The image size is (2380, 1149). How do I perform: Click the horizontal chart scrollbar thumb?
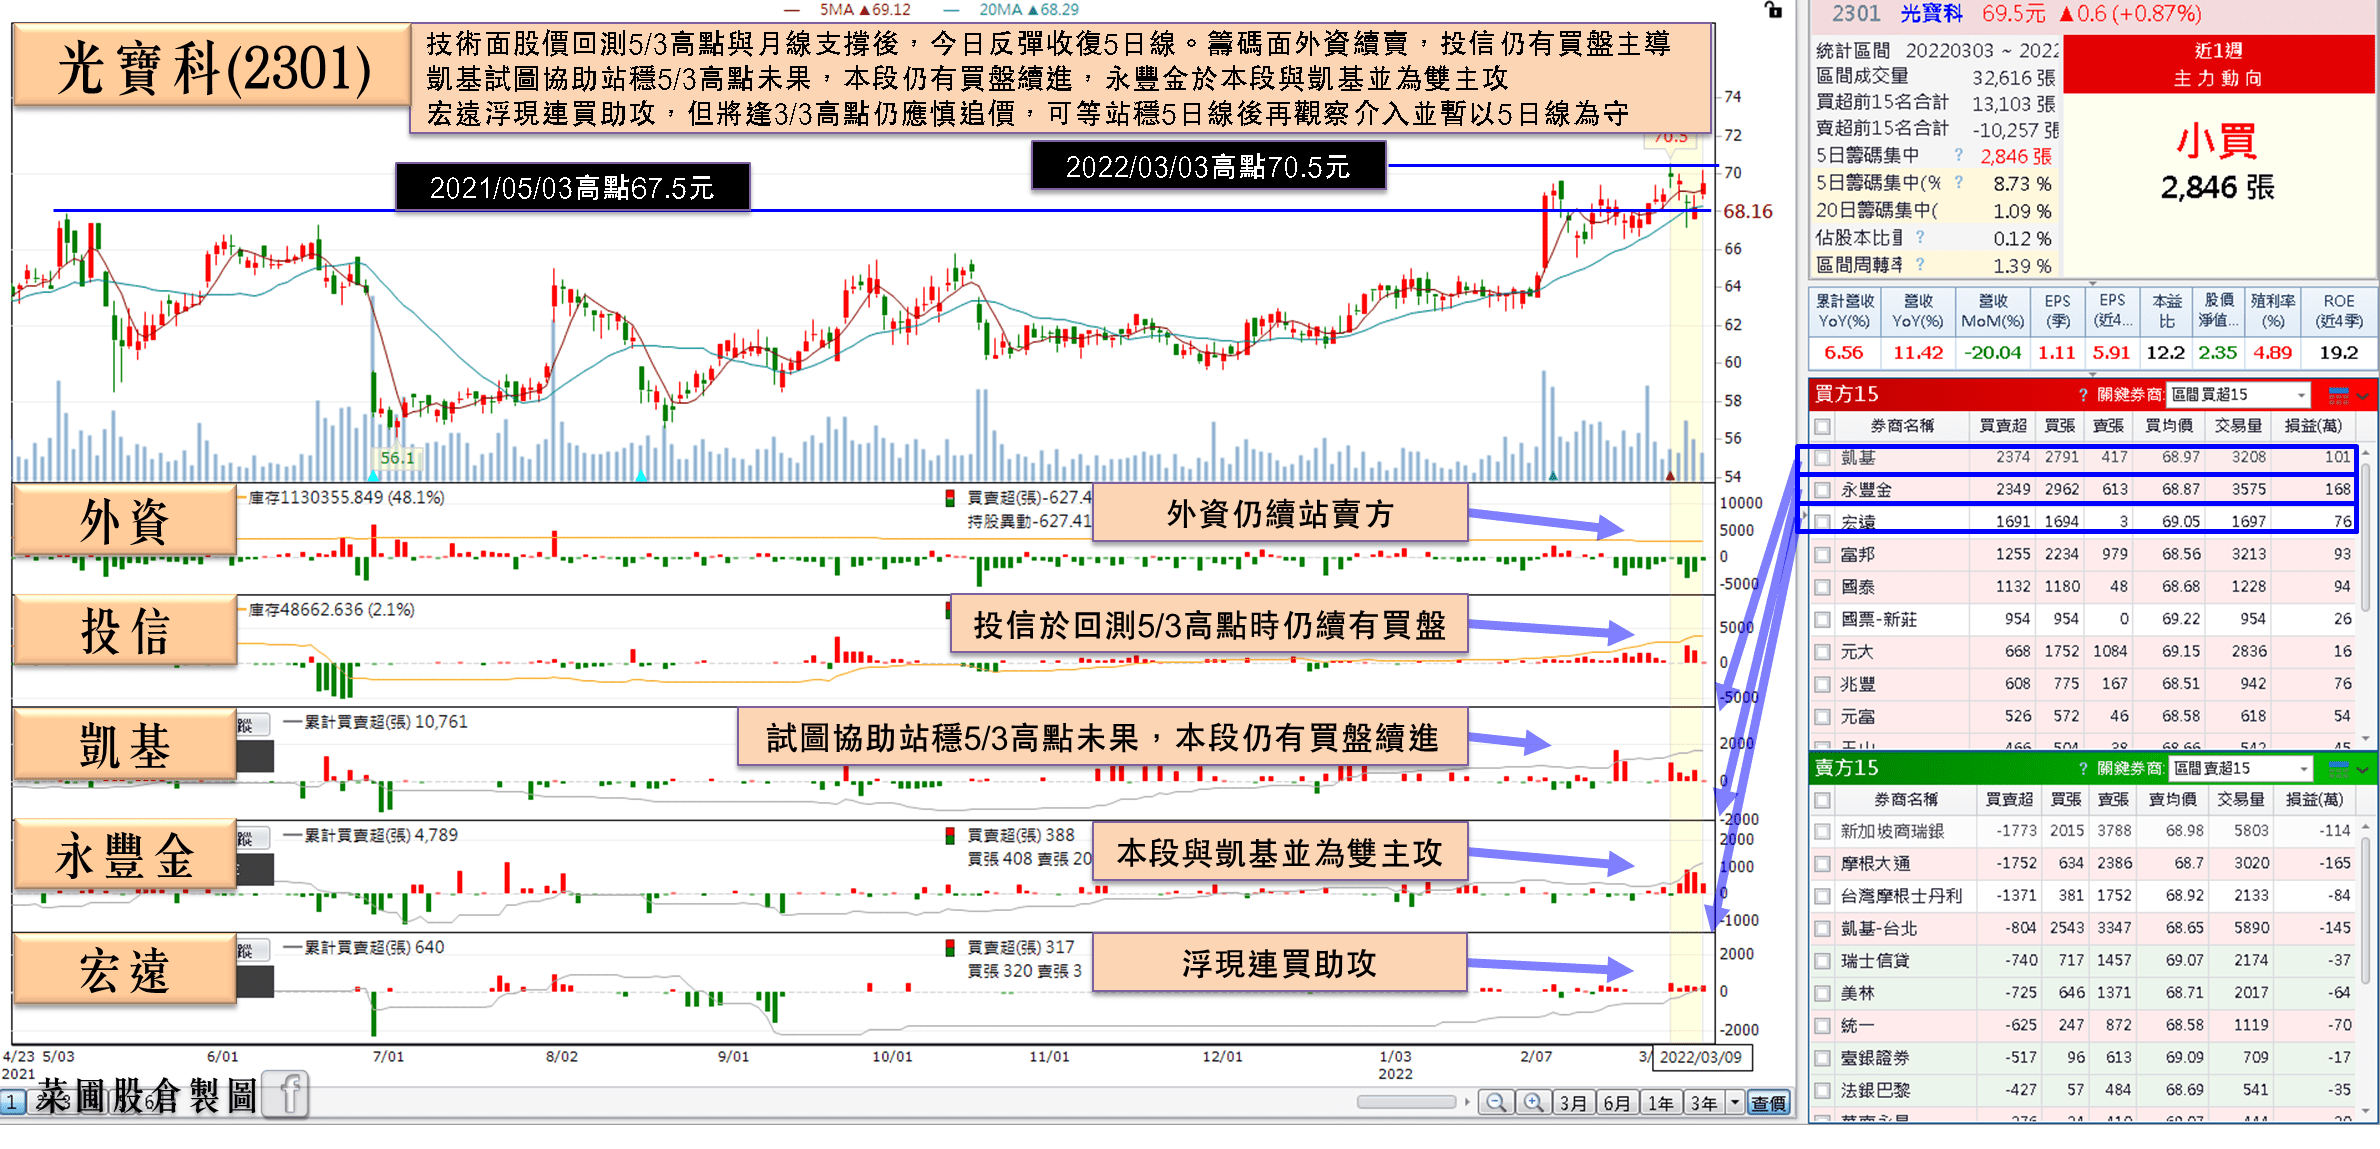(x=1406, y=1102)
